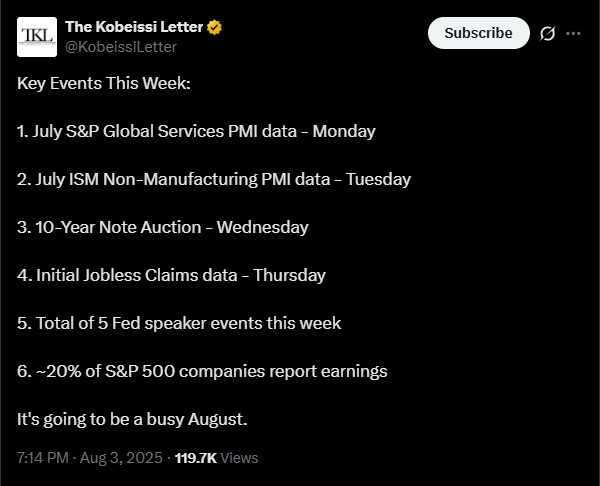Select the busy August closing sentence
This screenshot has height=486, width=600.
(132, 419)
